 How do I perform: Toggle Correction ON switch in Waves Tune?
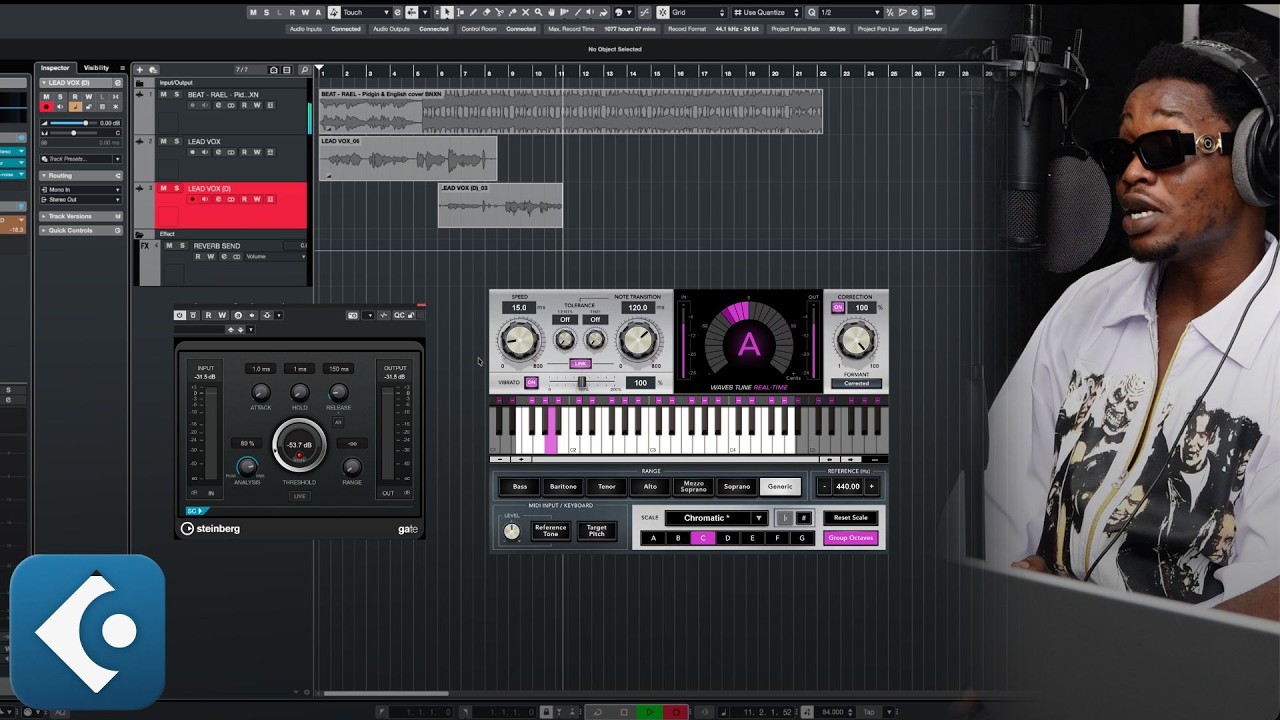point(838,307)
